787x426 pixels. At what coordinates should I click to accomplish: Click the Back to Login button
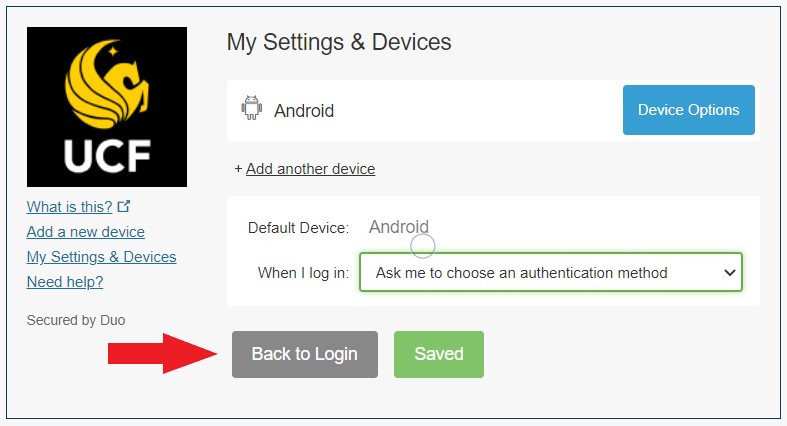click(305, 354)
